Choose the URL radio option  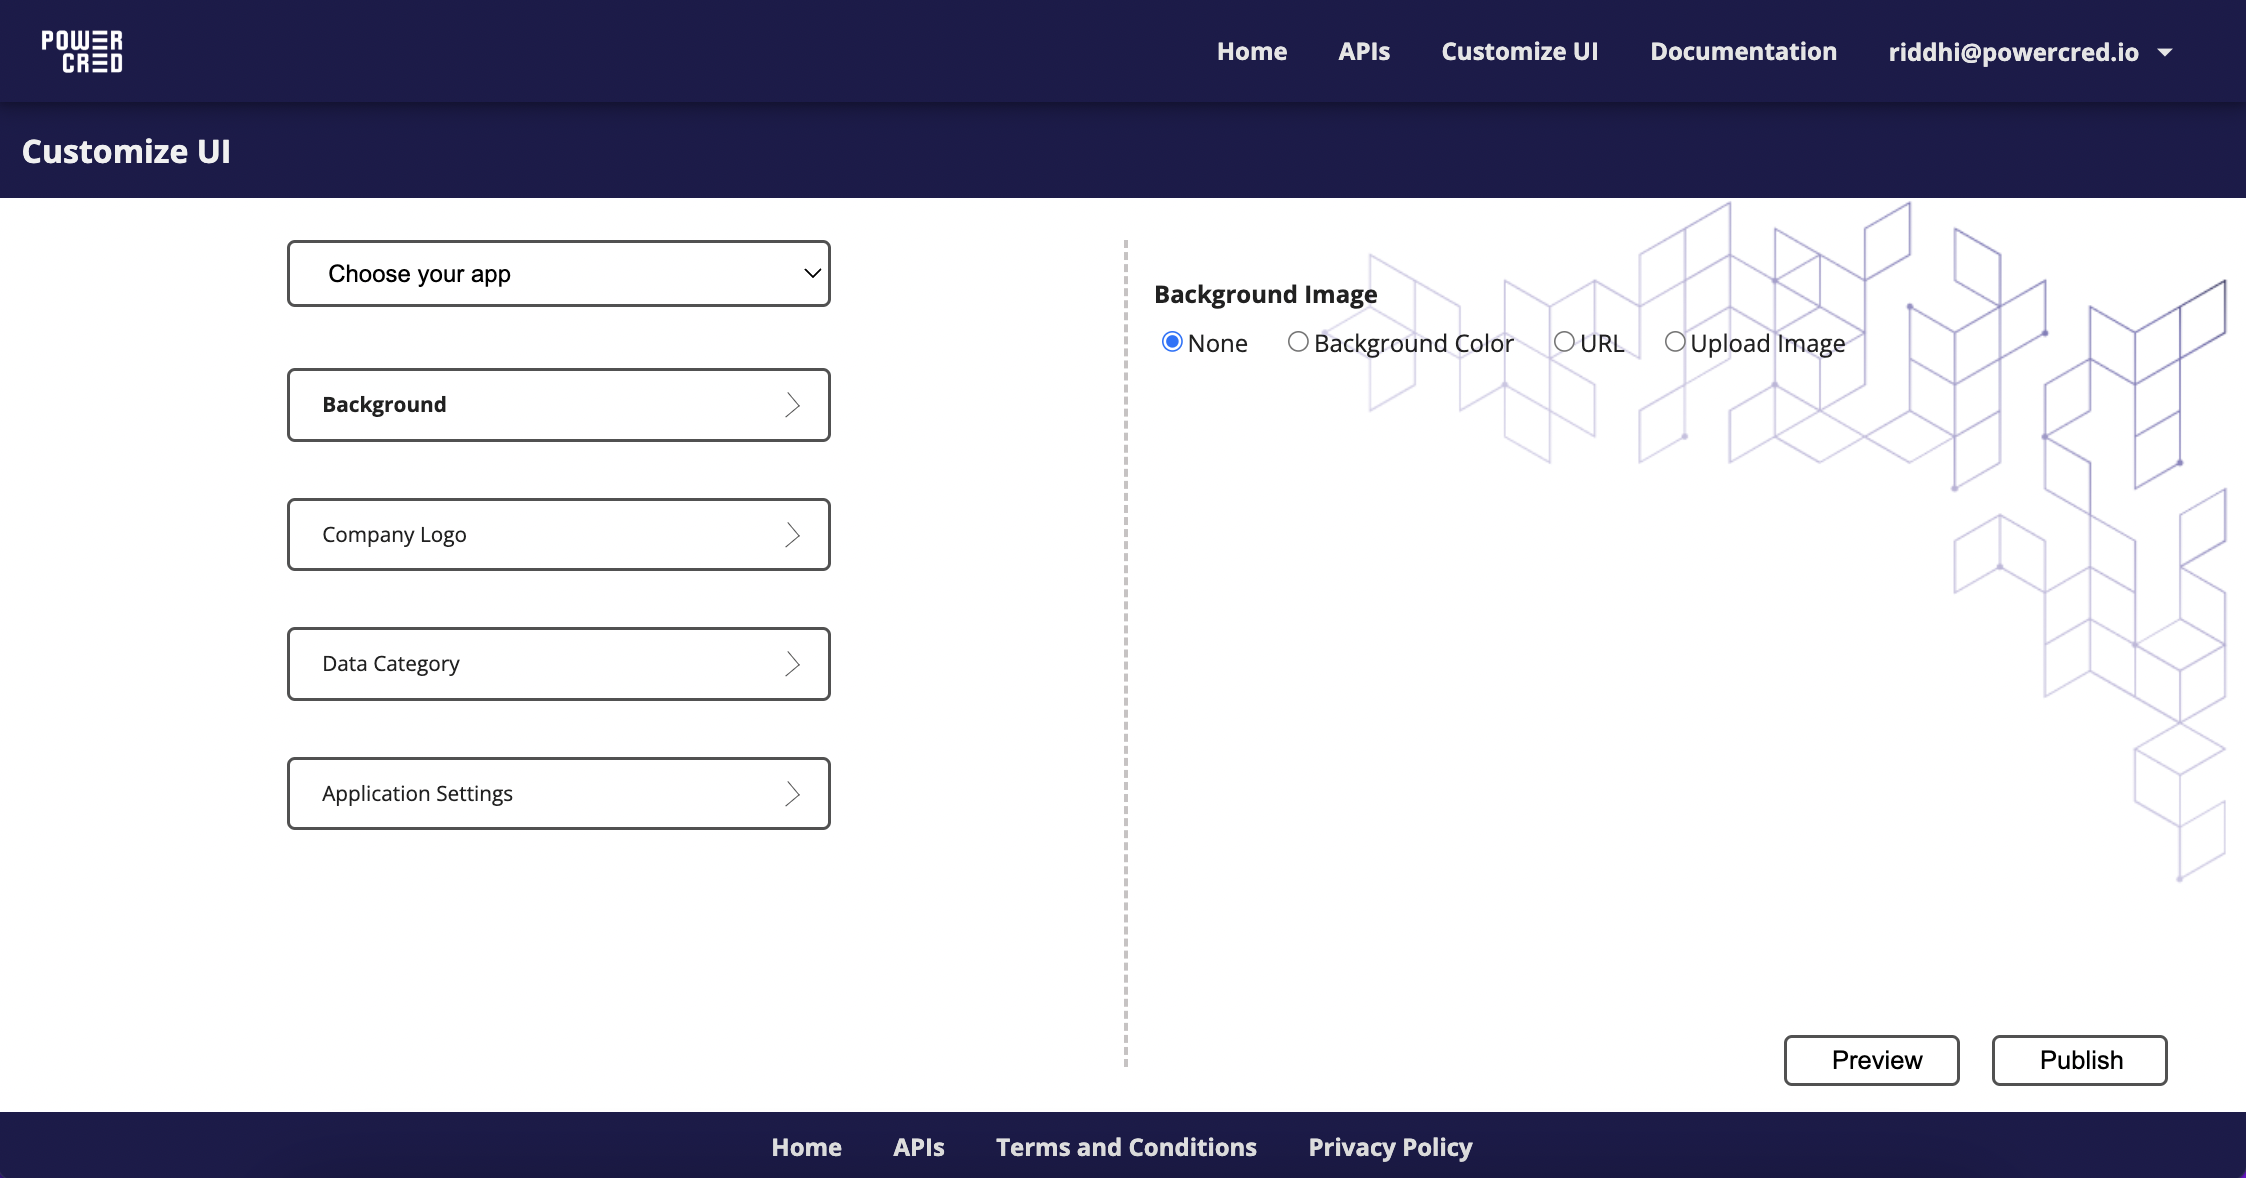(1564, 342)
